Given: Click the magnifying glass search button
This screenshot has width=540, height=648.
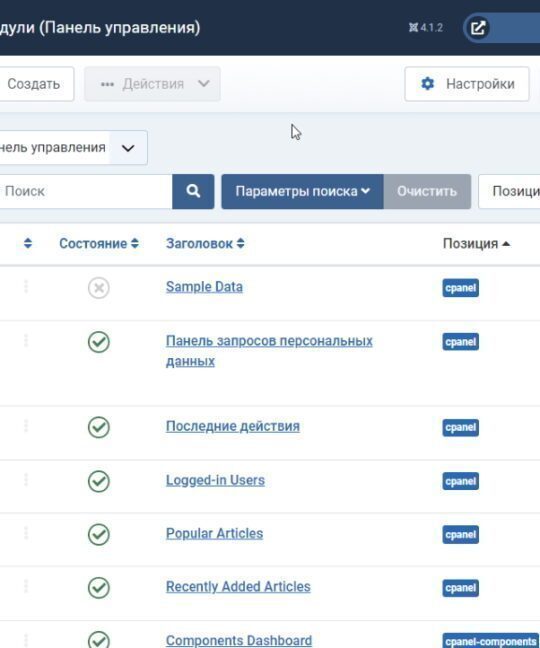Looking at the screenshot, I should tap(193, 191).
